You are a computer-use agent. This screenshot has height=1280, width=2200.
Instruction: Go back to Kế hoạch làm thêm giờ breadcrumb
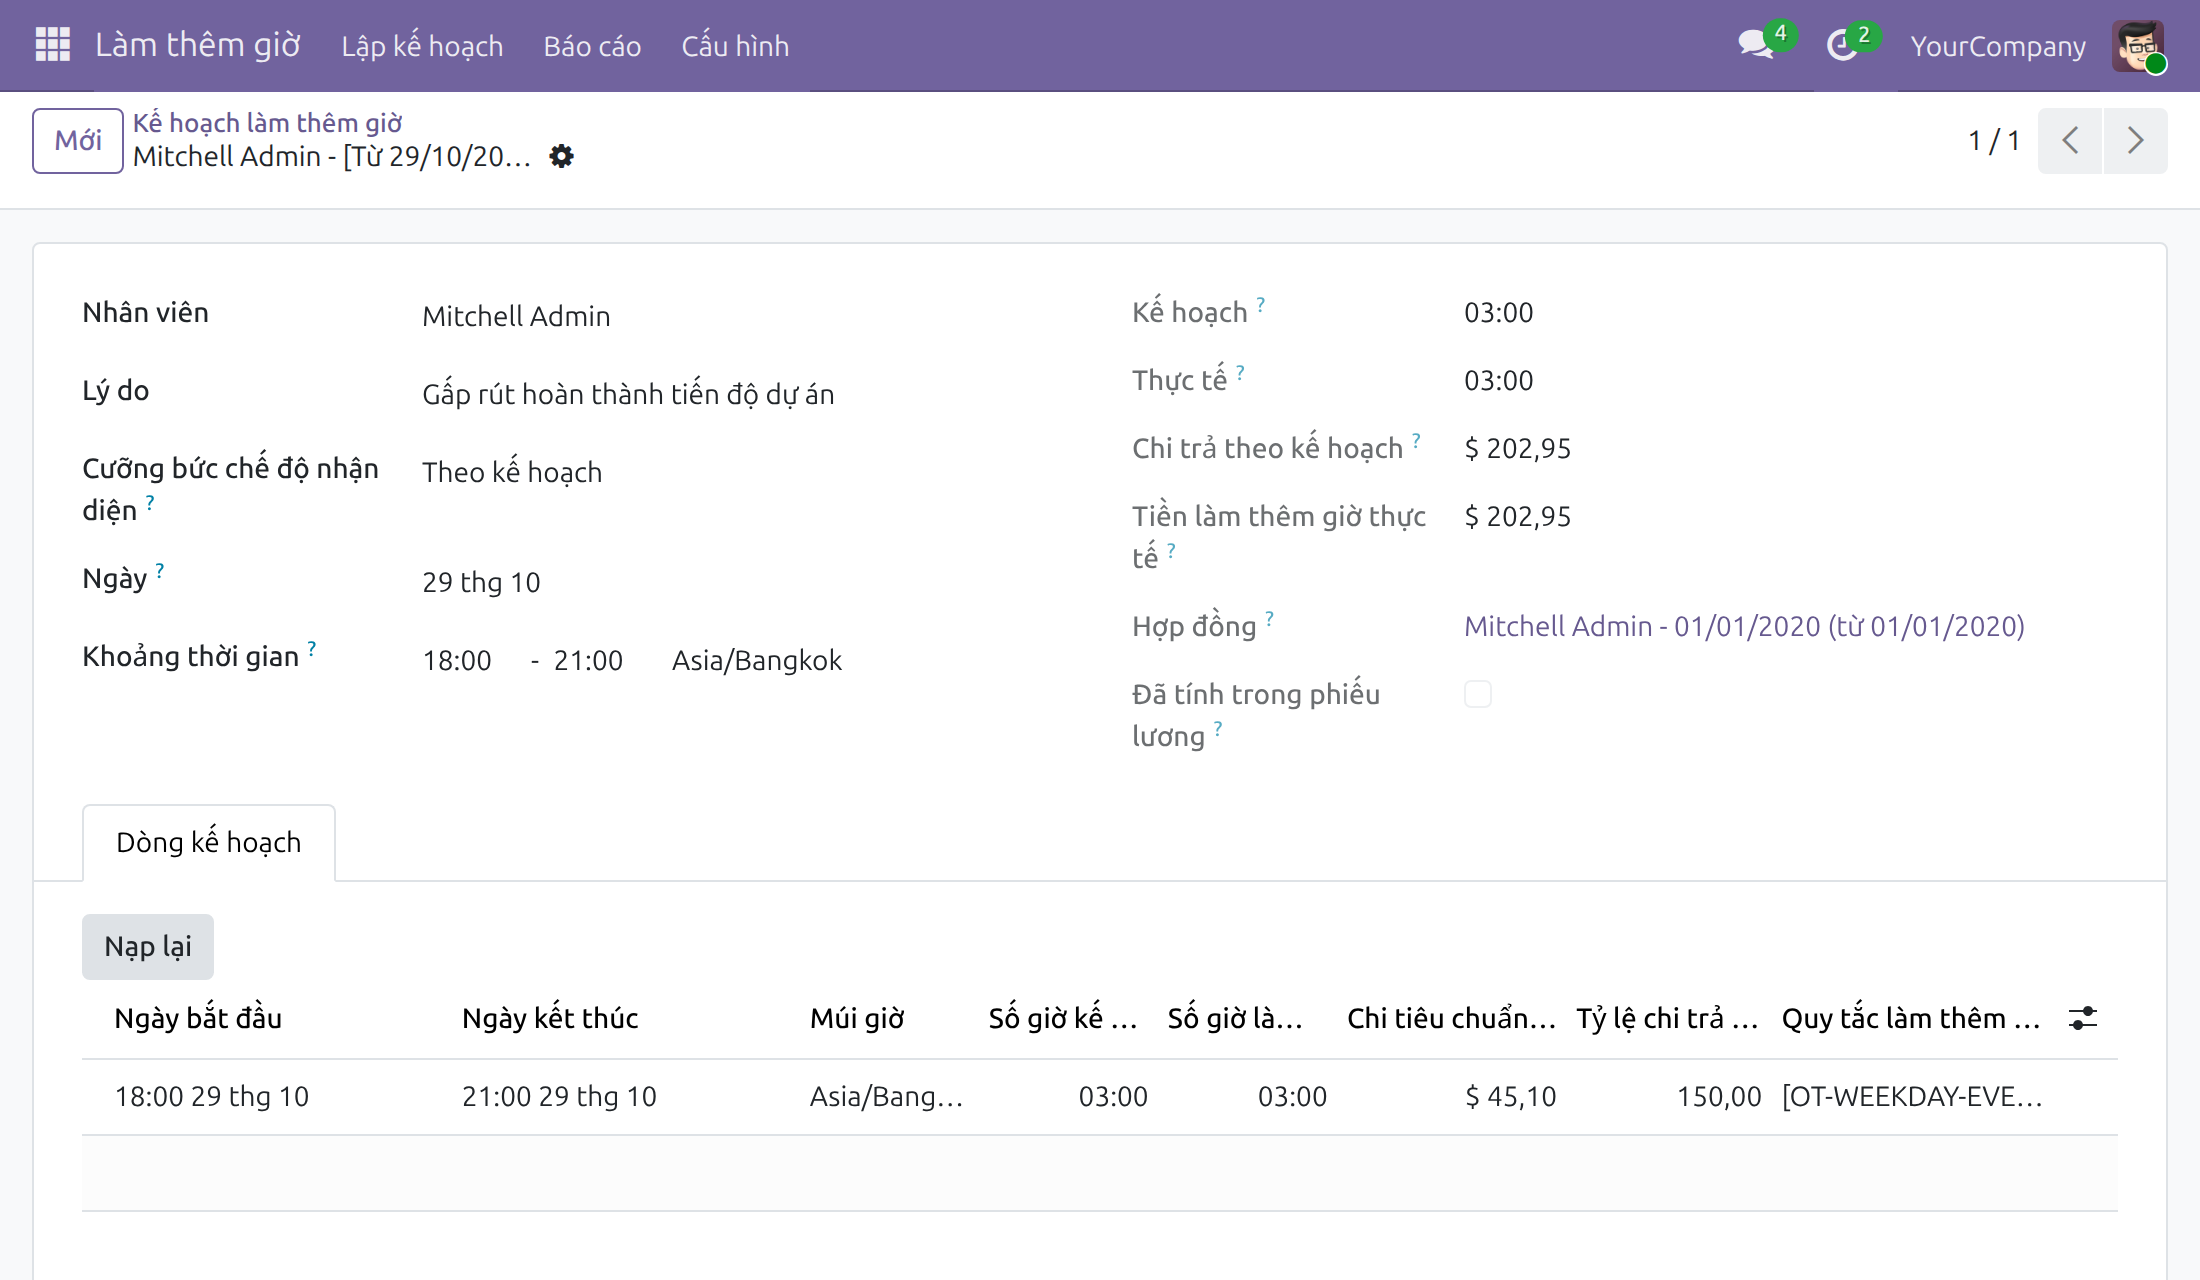(268, 122)
